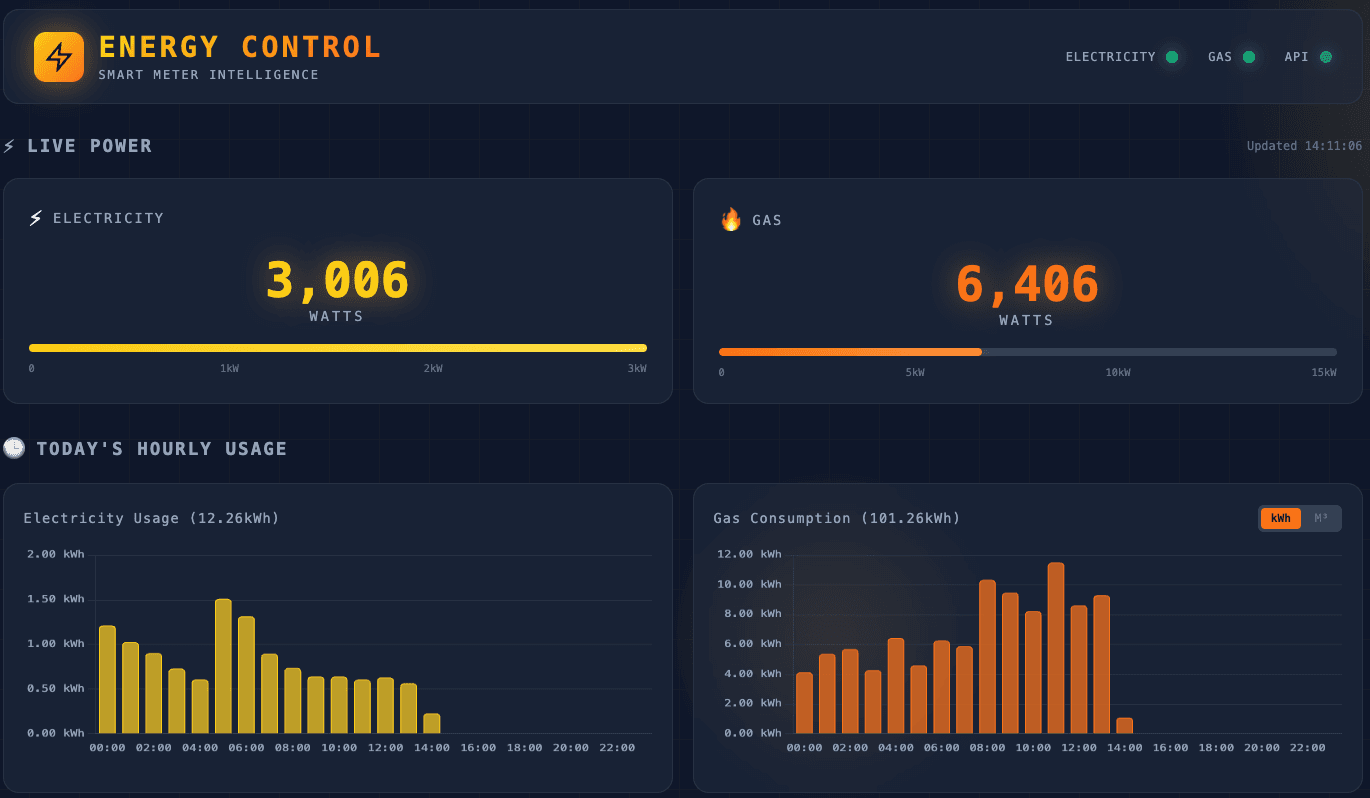Viewport: 1370px width, 798px height.
Task: Click the Gas status indicator dot
Action: [x=1249, y=57]
